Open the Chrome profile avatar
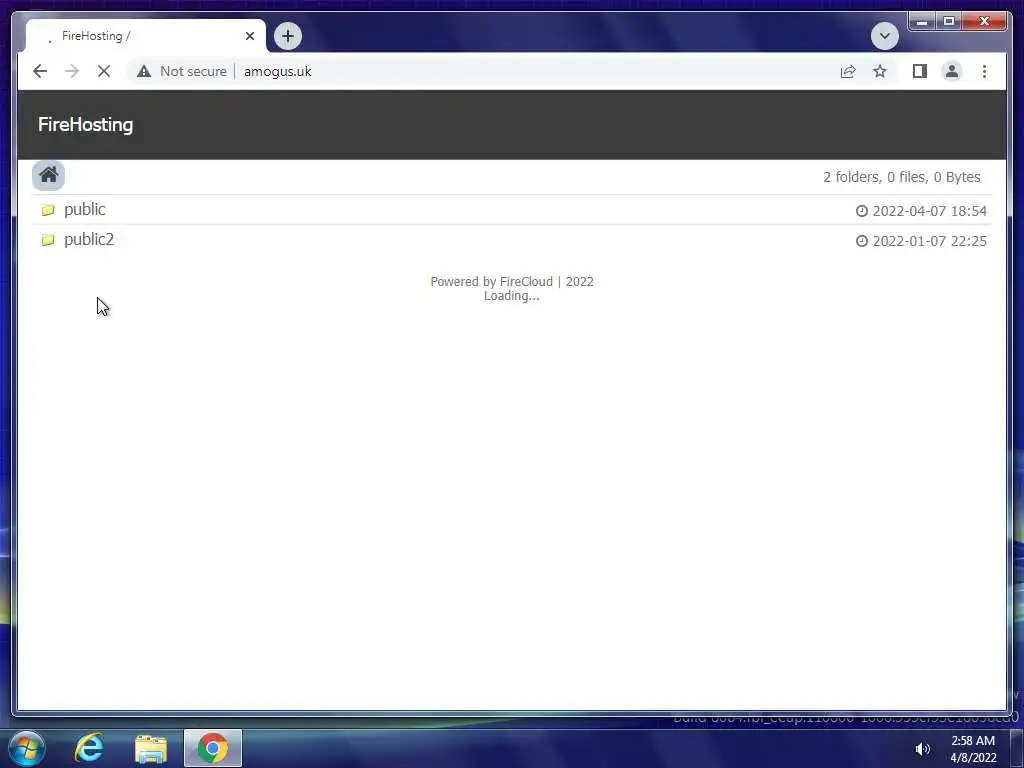The image size is (1024, 768). pos(952,71)
